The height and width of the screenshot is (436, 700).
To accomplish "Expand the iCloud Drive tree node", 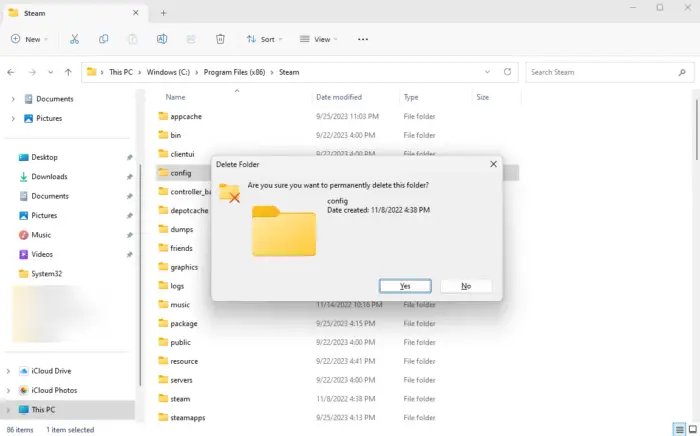I will pyautogui.click(x=10, y=371).
